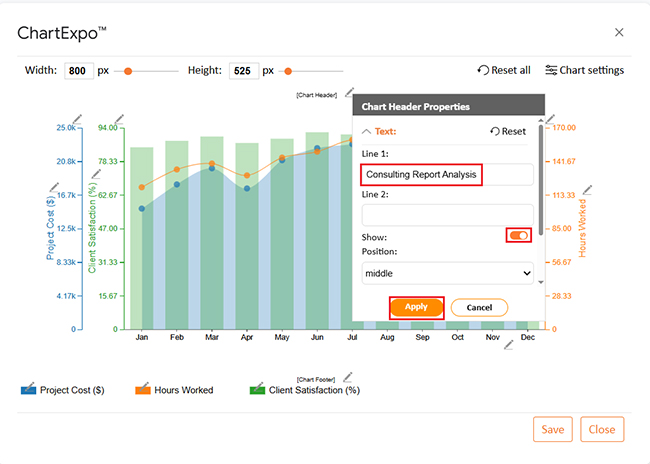Click the pencil icon beside Chart Header
This screenshot has height=464, width=650.
click(x=349, y=92)
